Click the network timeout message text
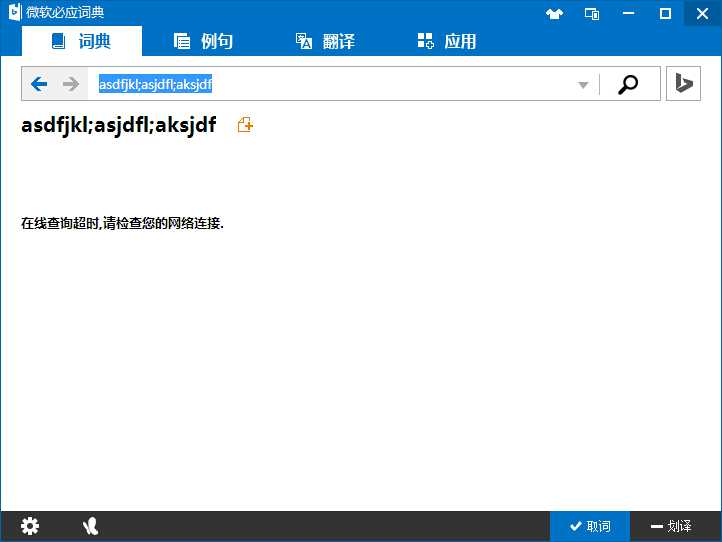This screenshot has height=542, width=722. point(122,223)
